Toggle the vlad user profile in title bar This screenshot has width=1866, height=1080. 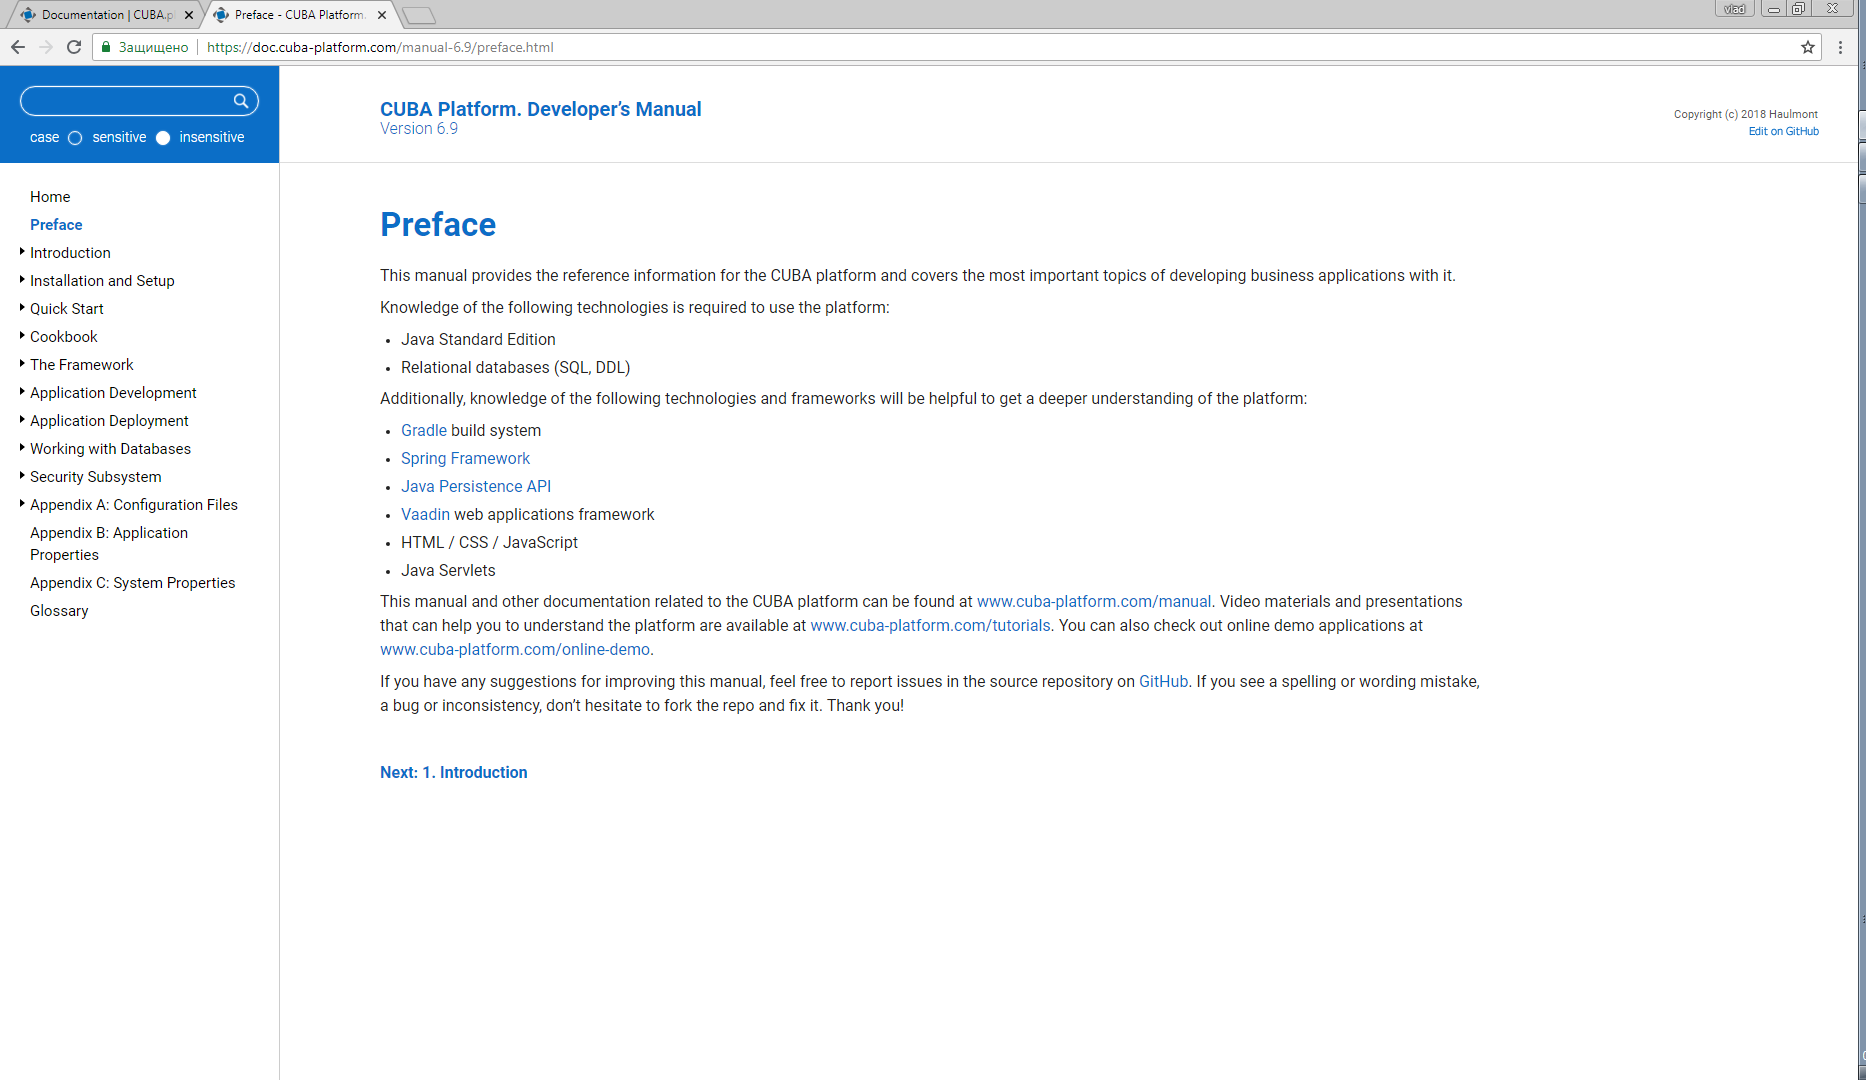1734,8
